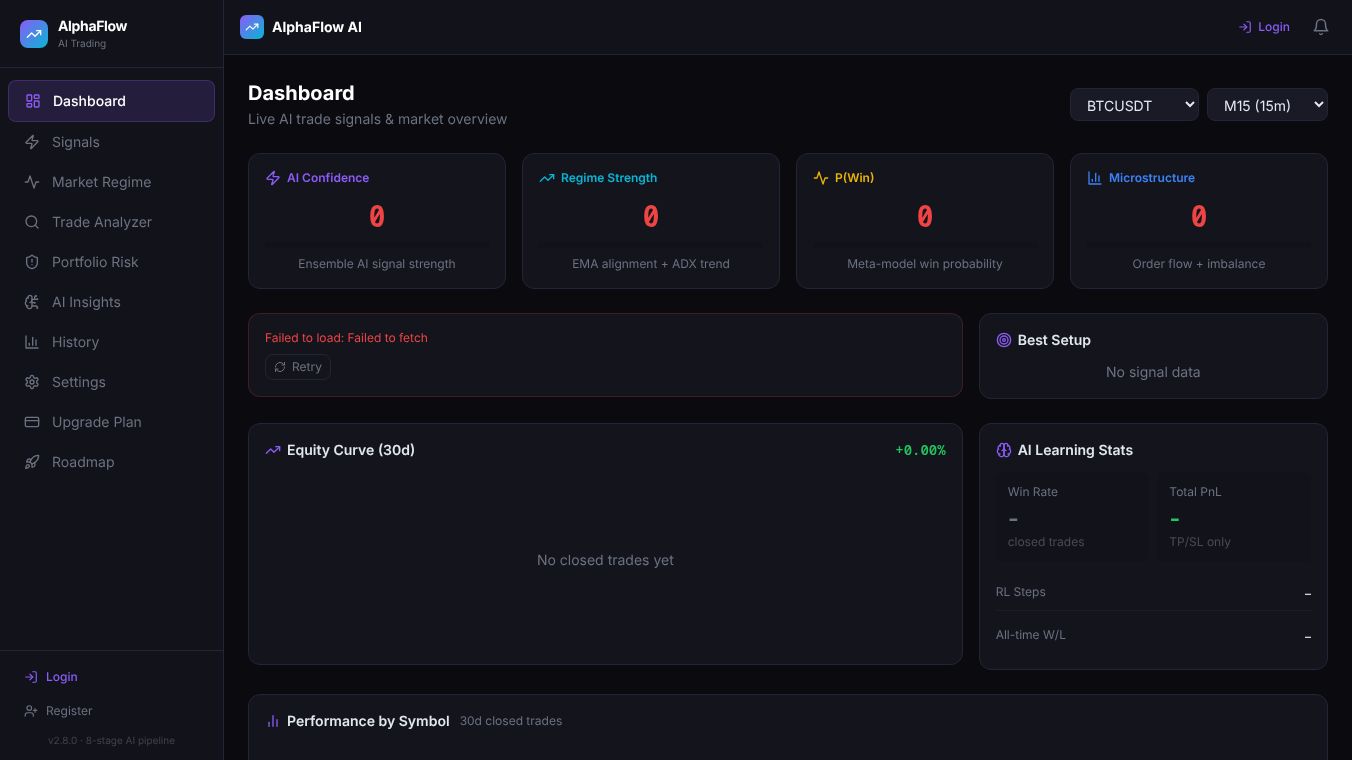The width and height of the screenshot is (1352, 760).
Task: Retry loading the failed signal data
Action: [297, 366]
